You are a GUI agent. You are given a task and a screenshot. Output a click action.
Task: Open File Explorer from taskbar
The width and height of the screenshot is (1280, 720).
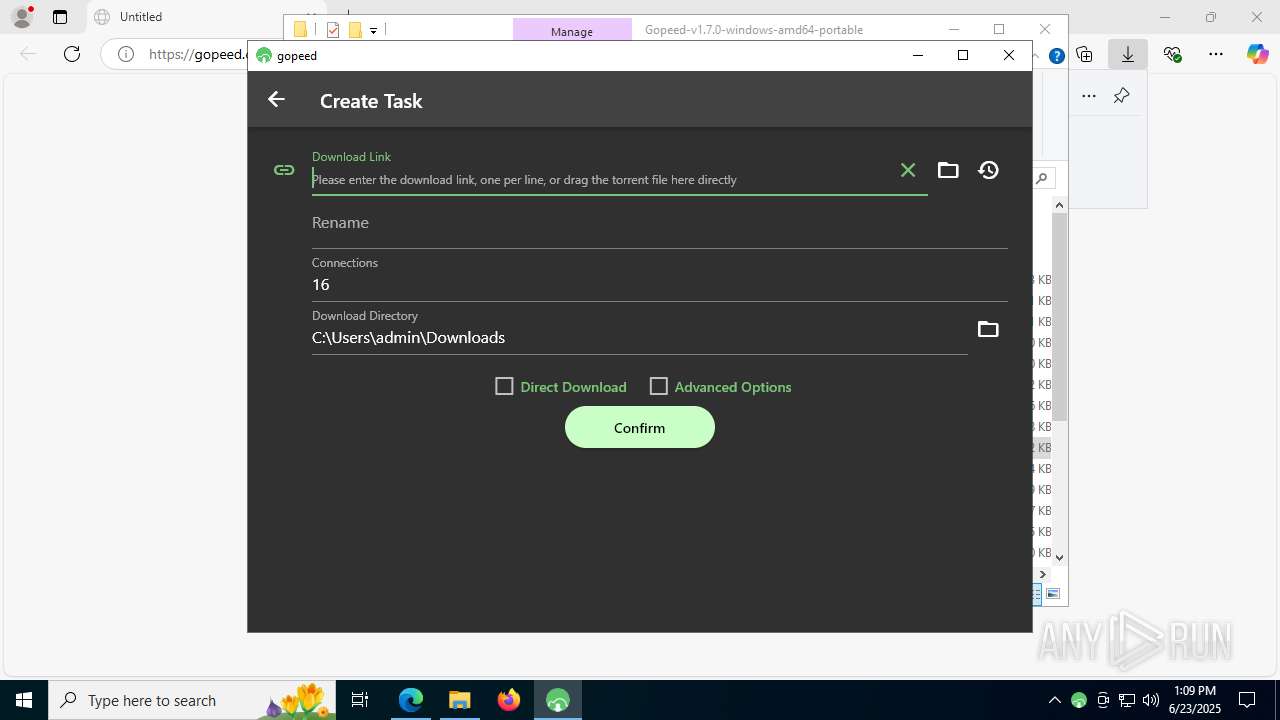459,700
